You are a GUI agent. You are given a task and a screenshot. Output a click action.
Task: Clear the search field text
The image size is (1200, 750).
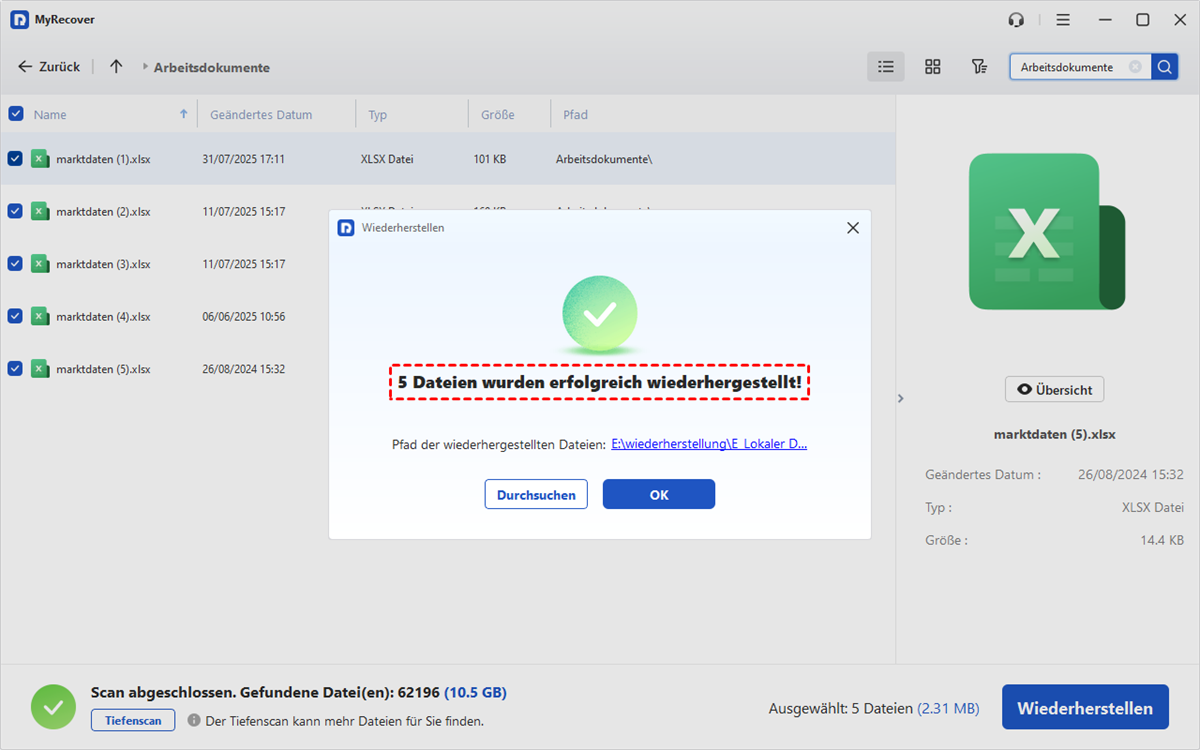(1135, 67)
